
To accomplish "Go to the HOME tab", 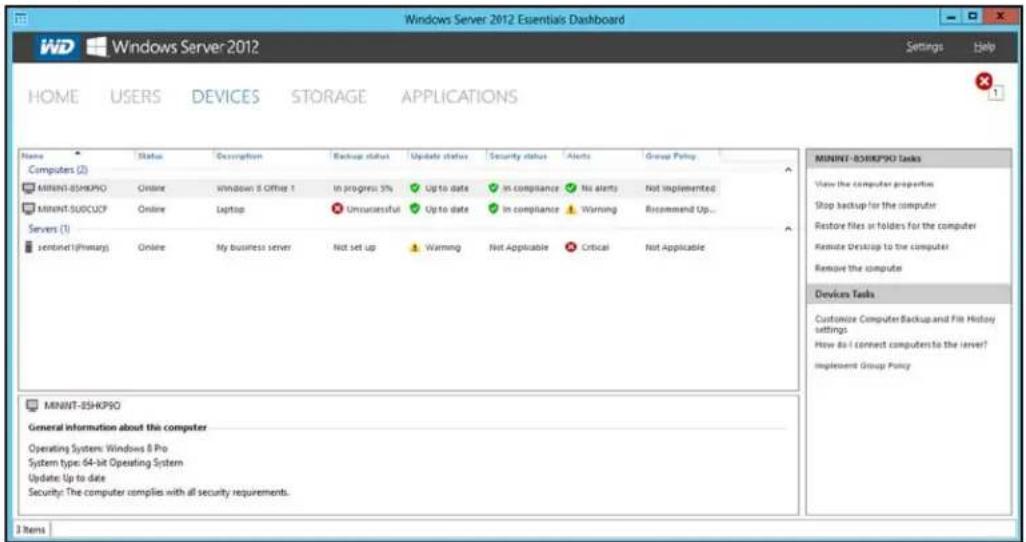I will click(x=53, y=97).
